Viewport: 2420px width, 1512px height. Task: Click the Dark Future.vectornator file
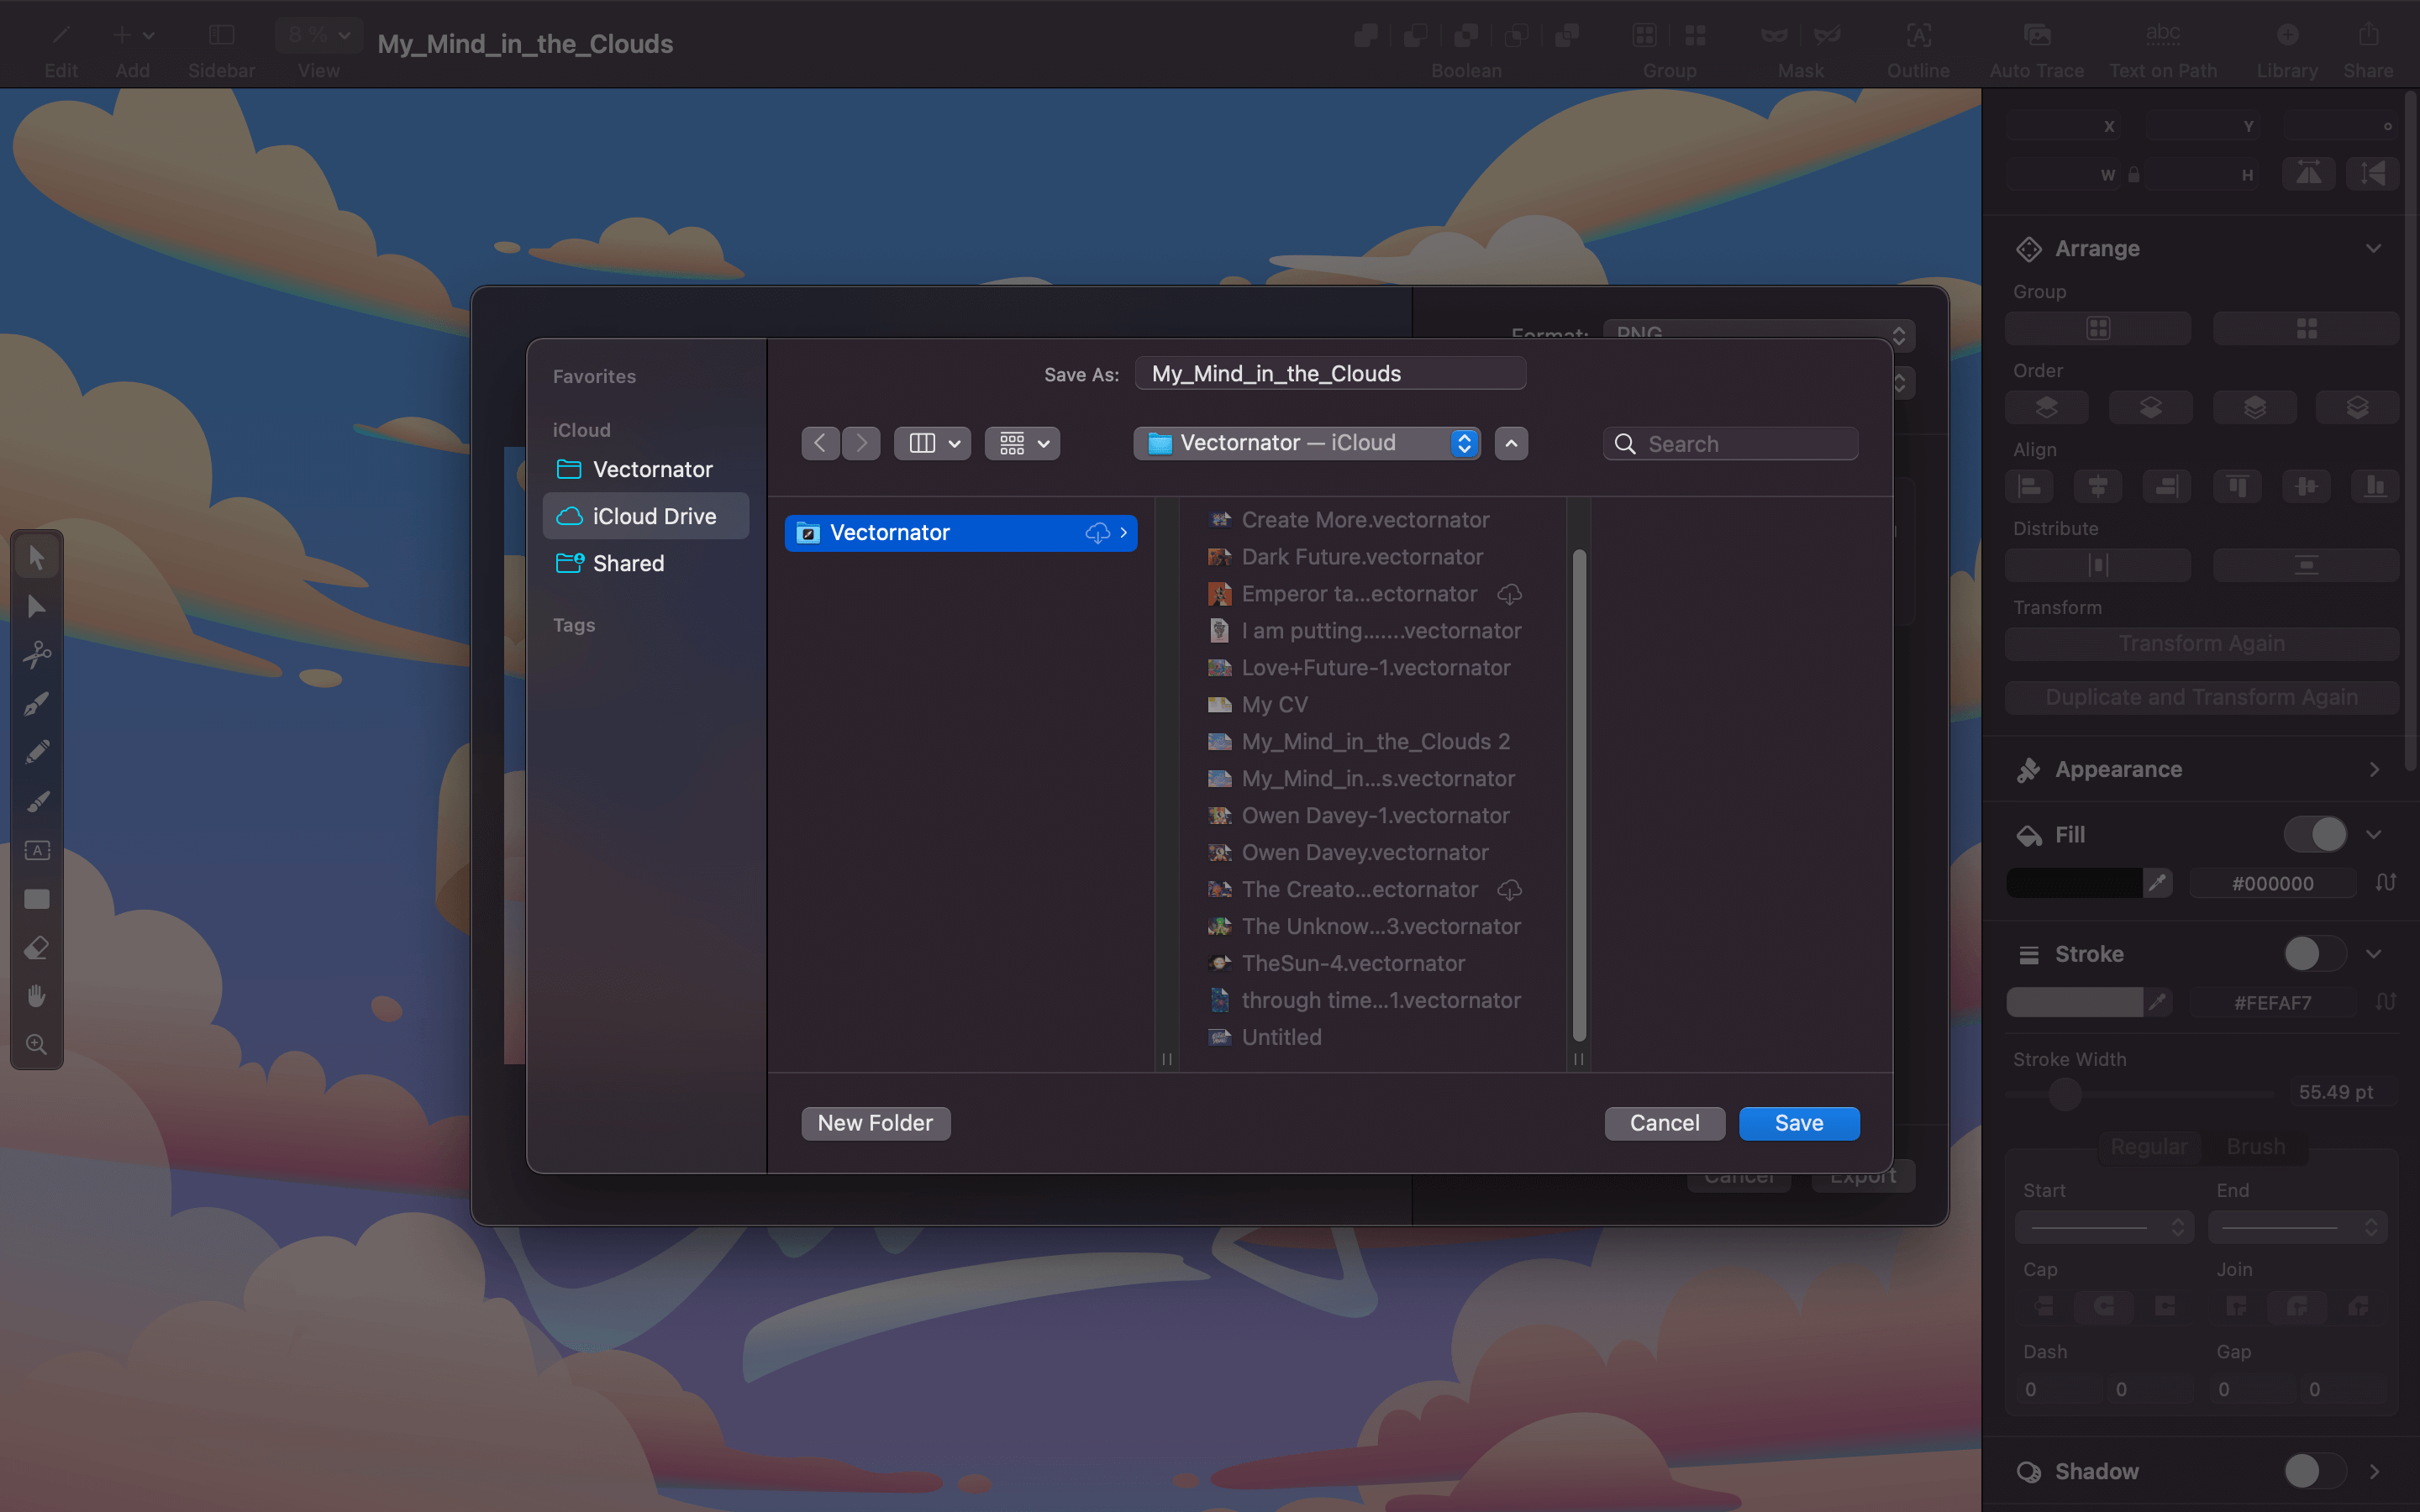tap(1362, 557)
